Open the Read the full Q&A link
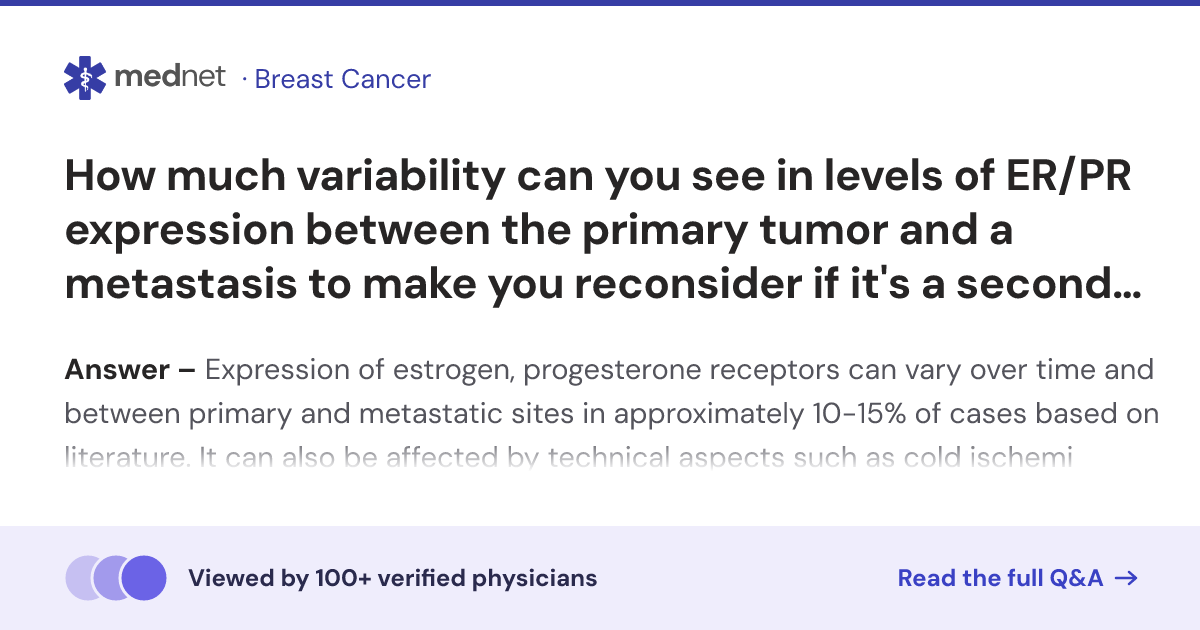Viewport: 1200px width, 630px height. 1017,578
